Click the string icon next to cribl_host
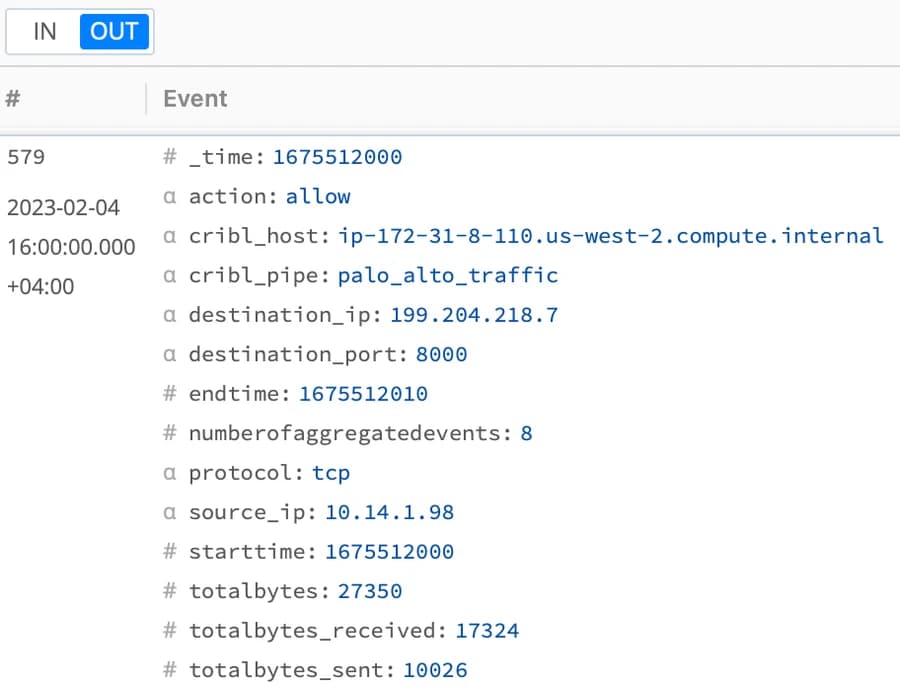900x689 pixels. (x=170, y=236)
